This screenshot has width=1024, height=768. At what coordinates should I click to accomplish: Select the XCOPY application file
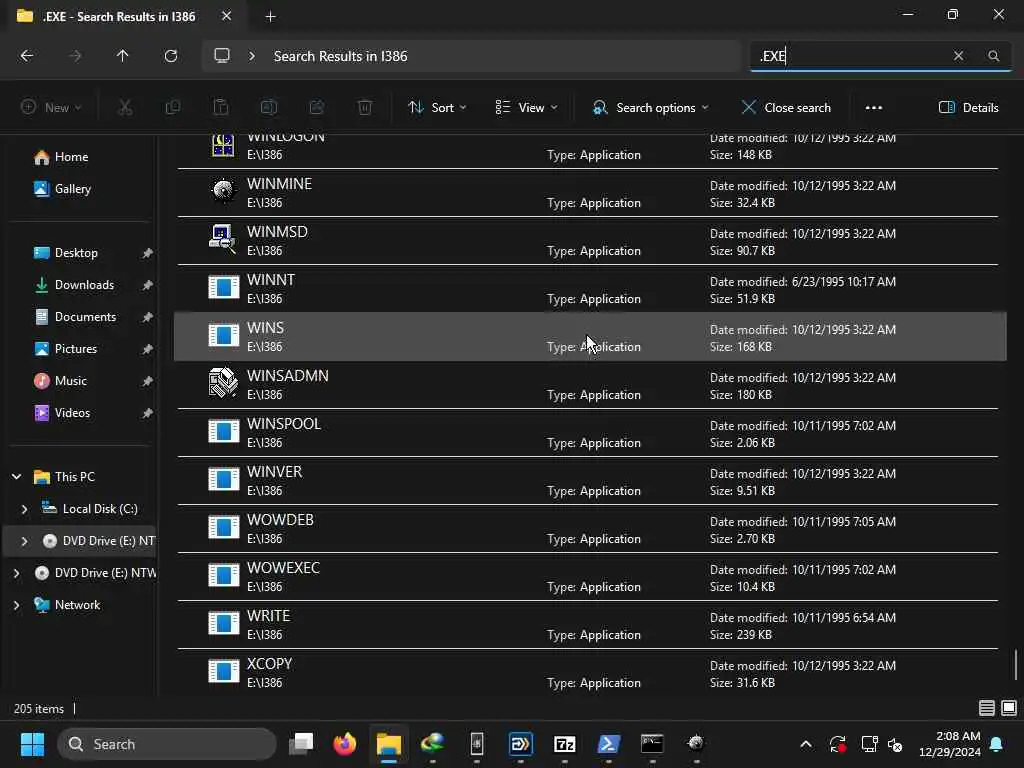point(588,673)
